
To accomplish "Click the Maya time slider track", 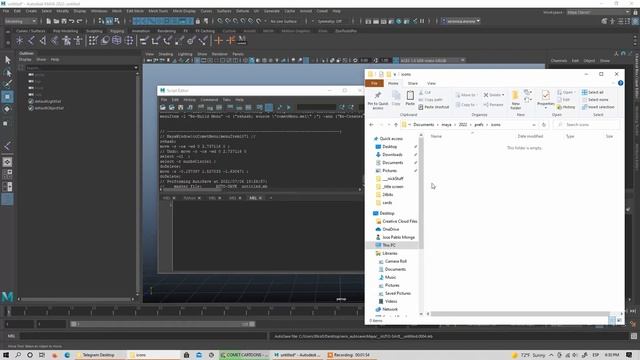I will [184, 312].
